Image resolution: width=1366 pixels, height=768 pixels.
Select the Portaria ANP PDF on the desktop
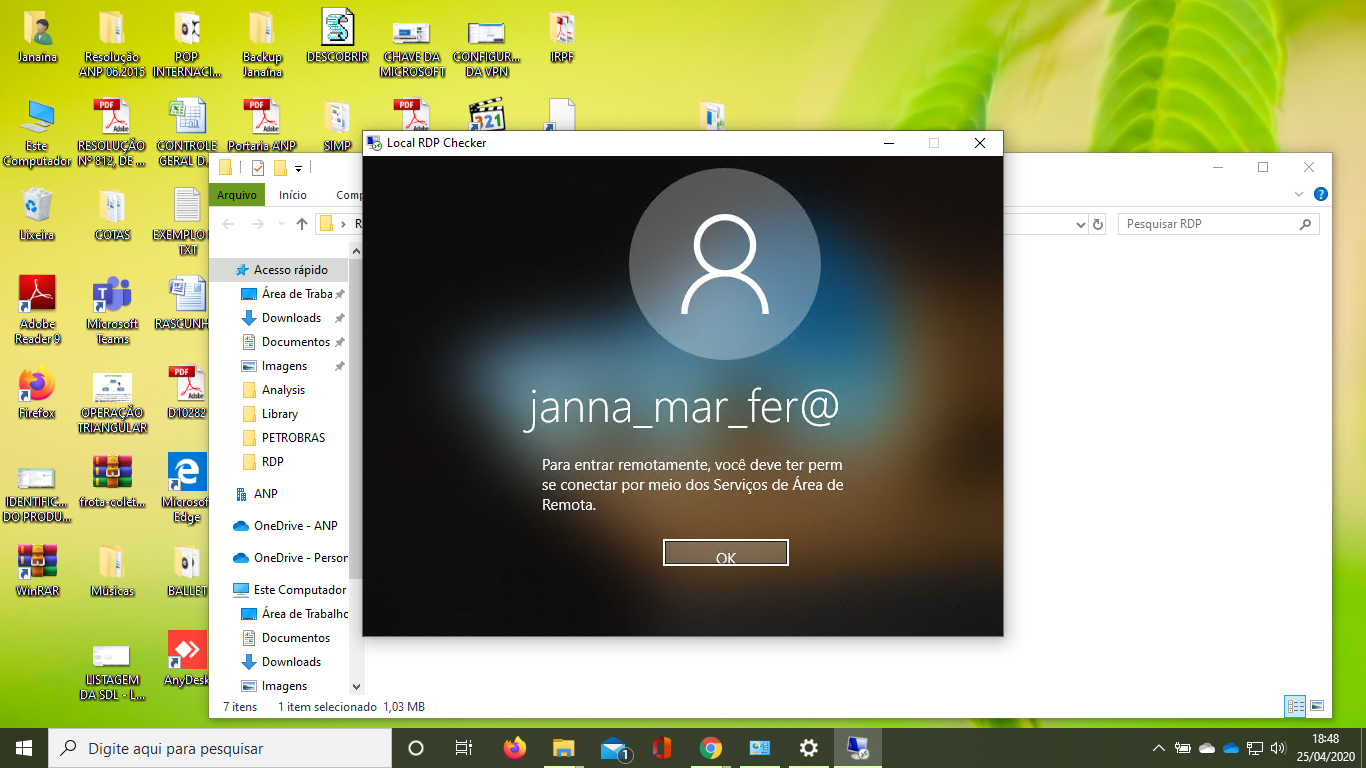(x=262, y=125)
